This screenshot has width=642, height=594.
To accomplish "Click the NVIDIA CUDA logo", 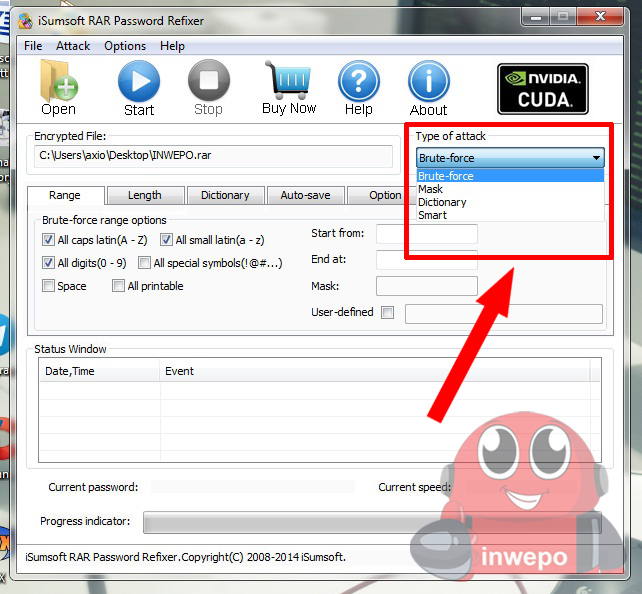I will click(x=543, y=89).
